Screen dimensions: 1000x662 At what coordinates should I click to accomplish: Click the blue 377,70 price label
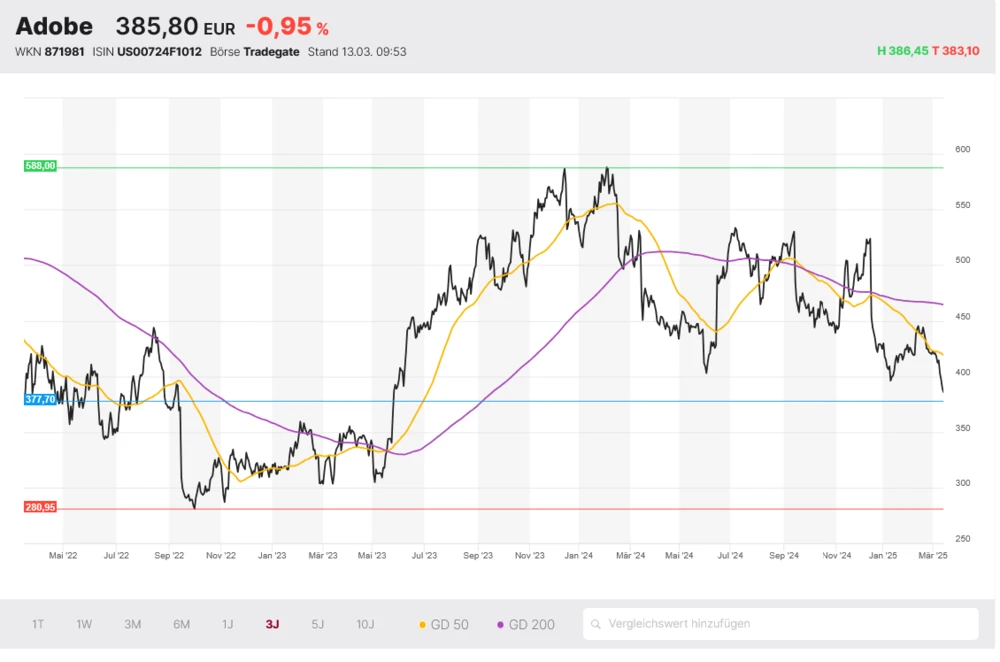coord(40,398)
